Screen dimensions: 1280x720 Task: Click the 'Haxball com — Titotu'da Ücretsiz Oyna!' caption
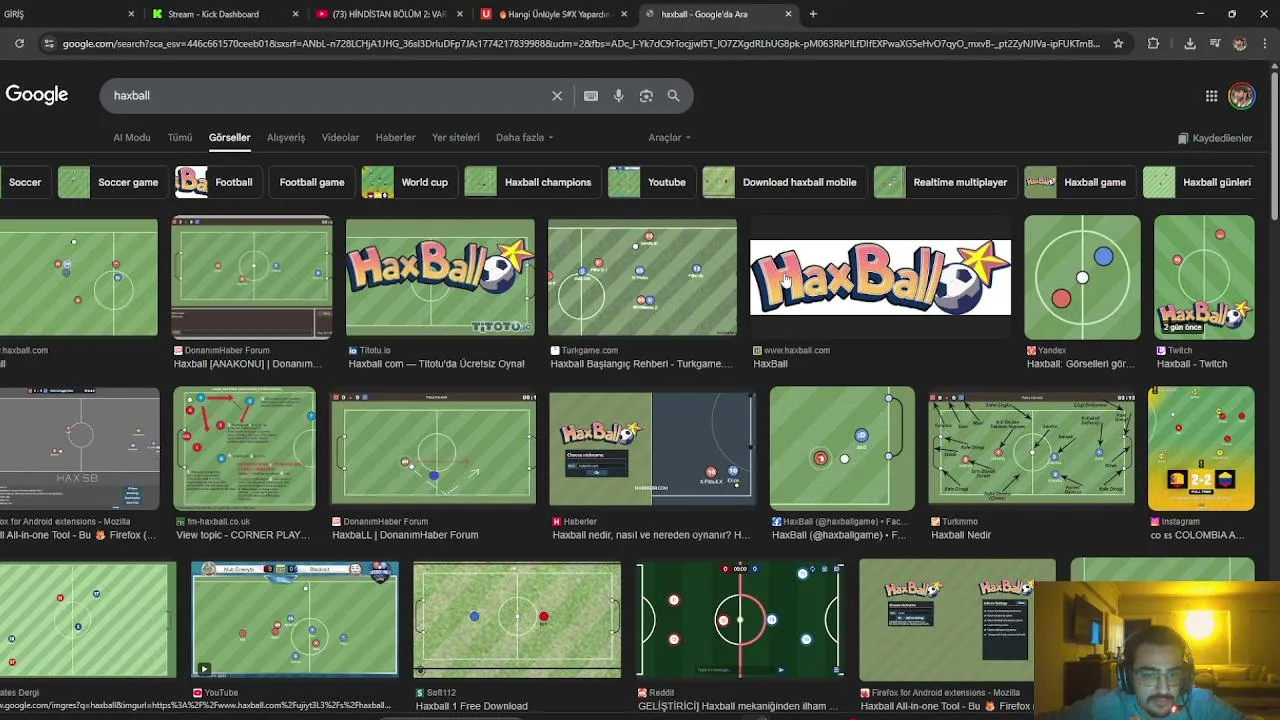[x=436, y=364]
